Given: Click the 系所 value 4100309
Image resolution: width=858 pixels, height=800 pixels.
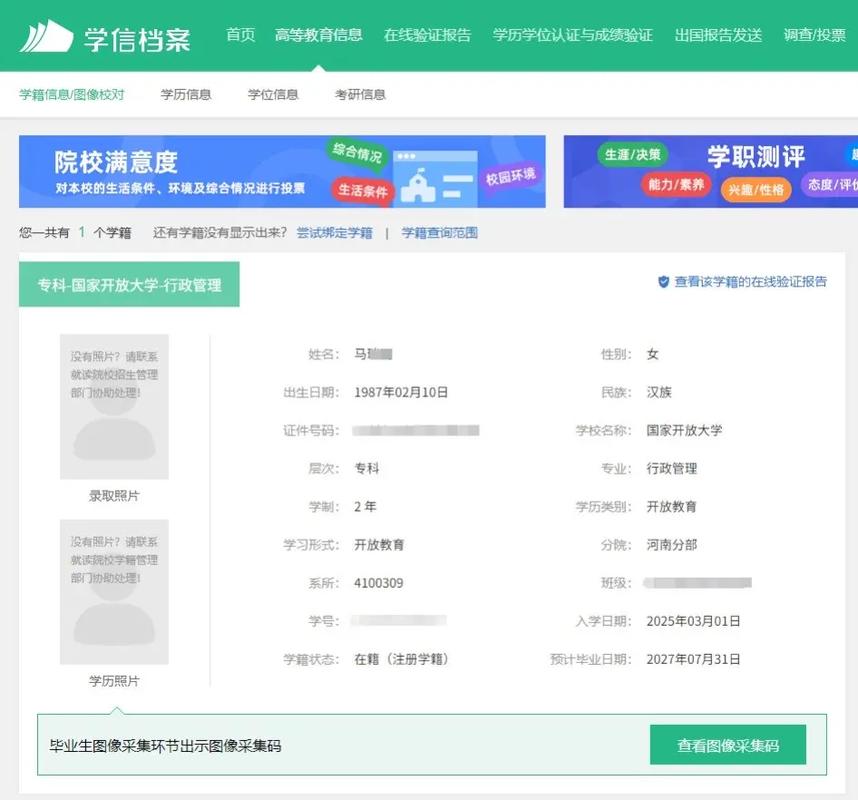Looking at the screenshot, I should [379, 583].
